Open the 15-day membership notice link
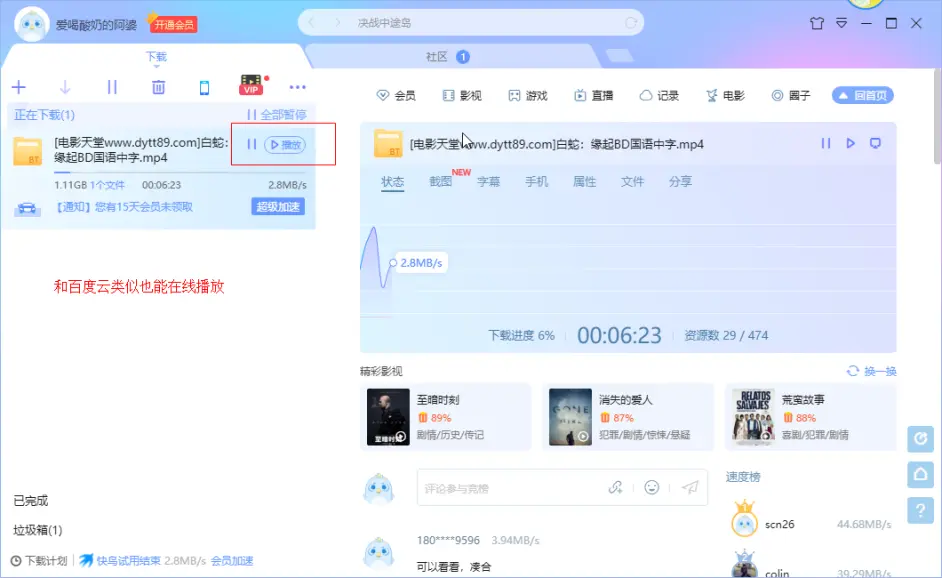This screenshot has width=942, height=578. click(x=123, y=207)
